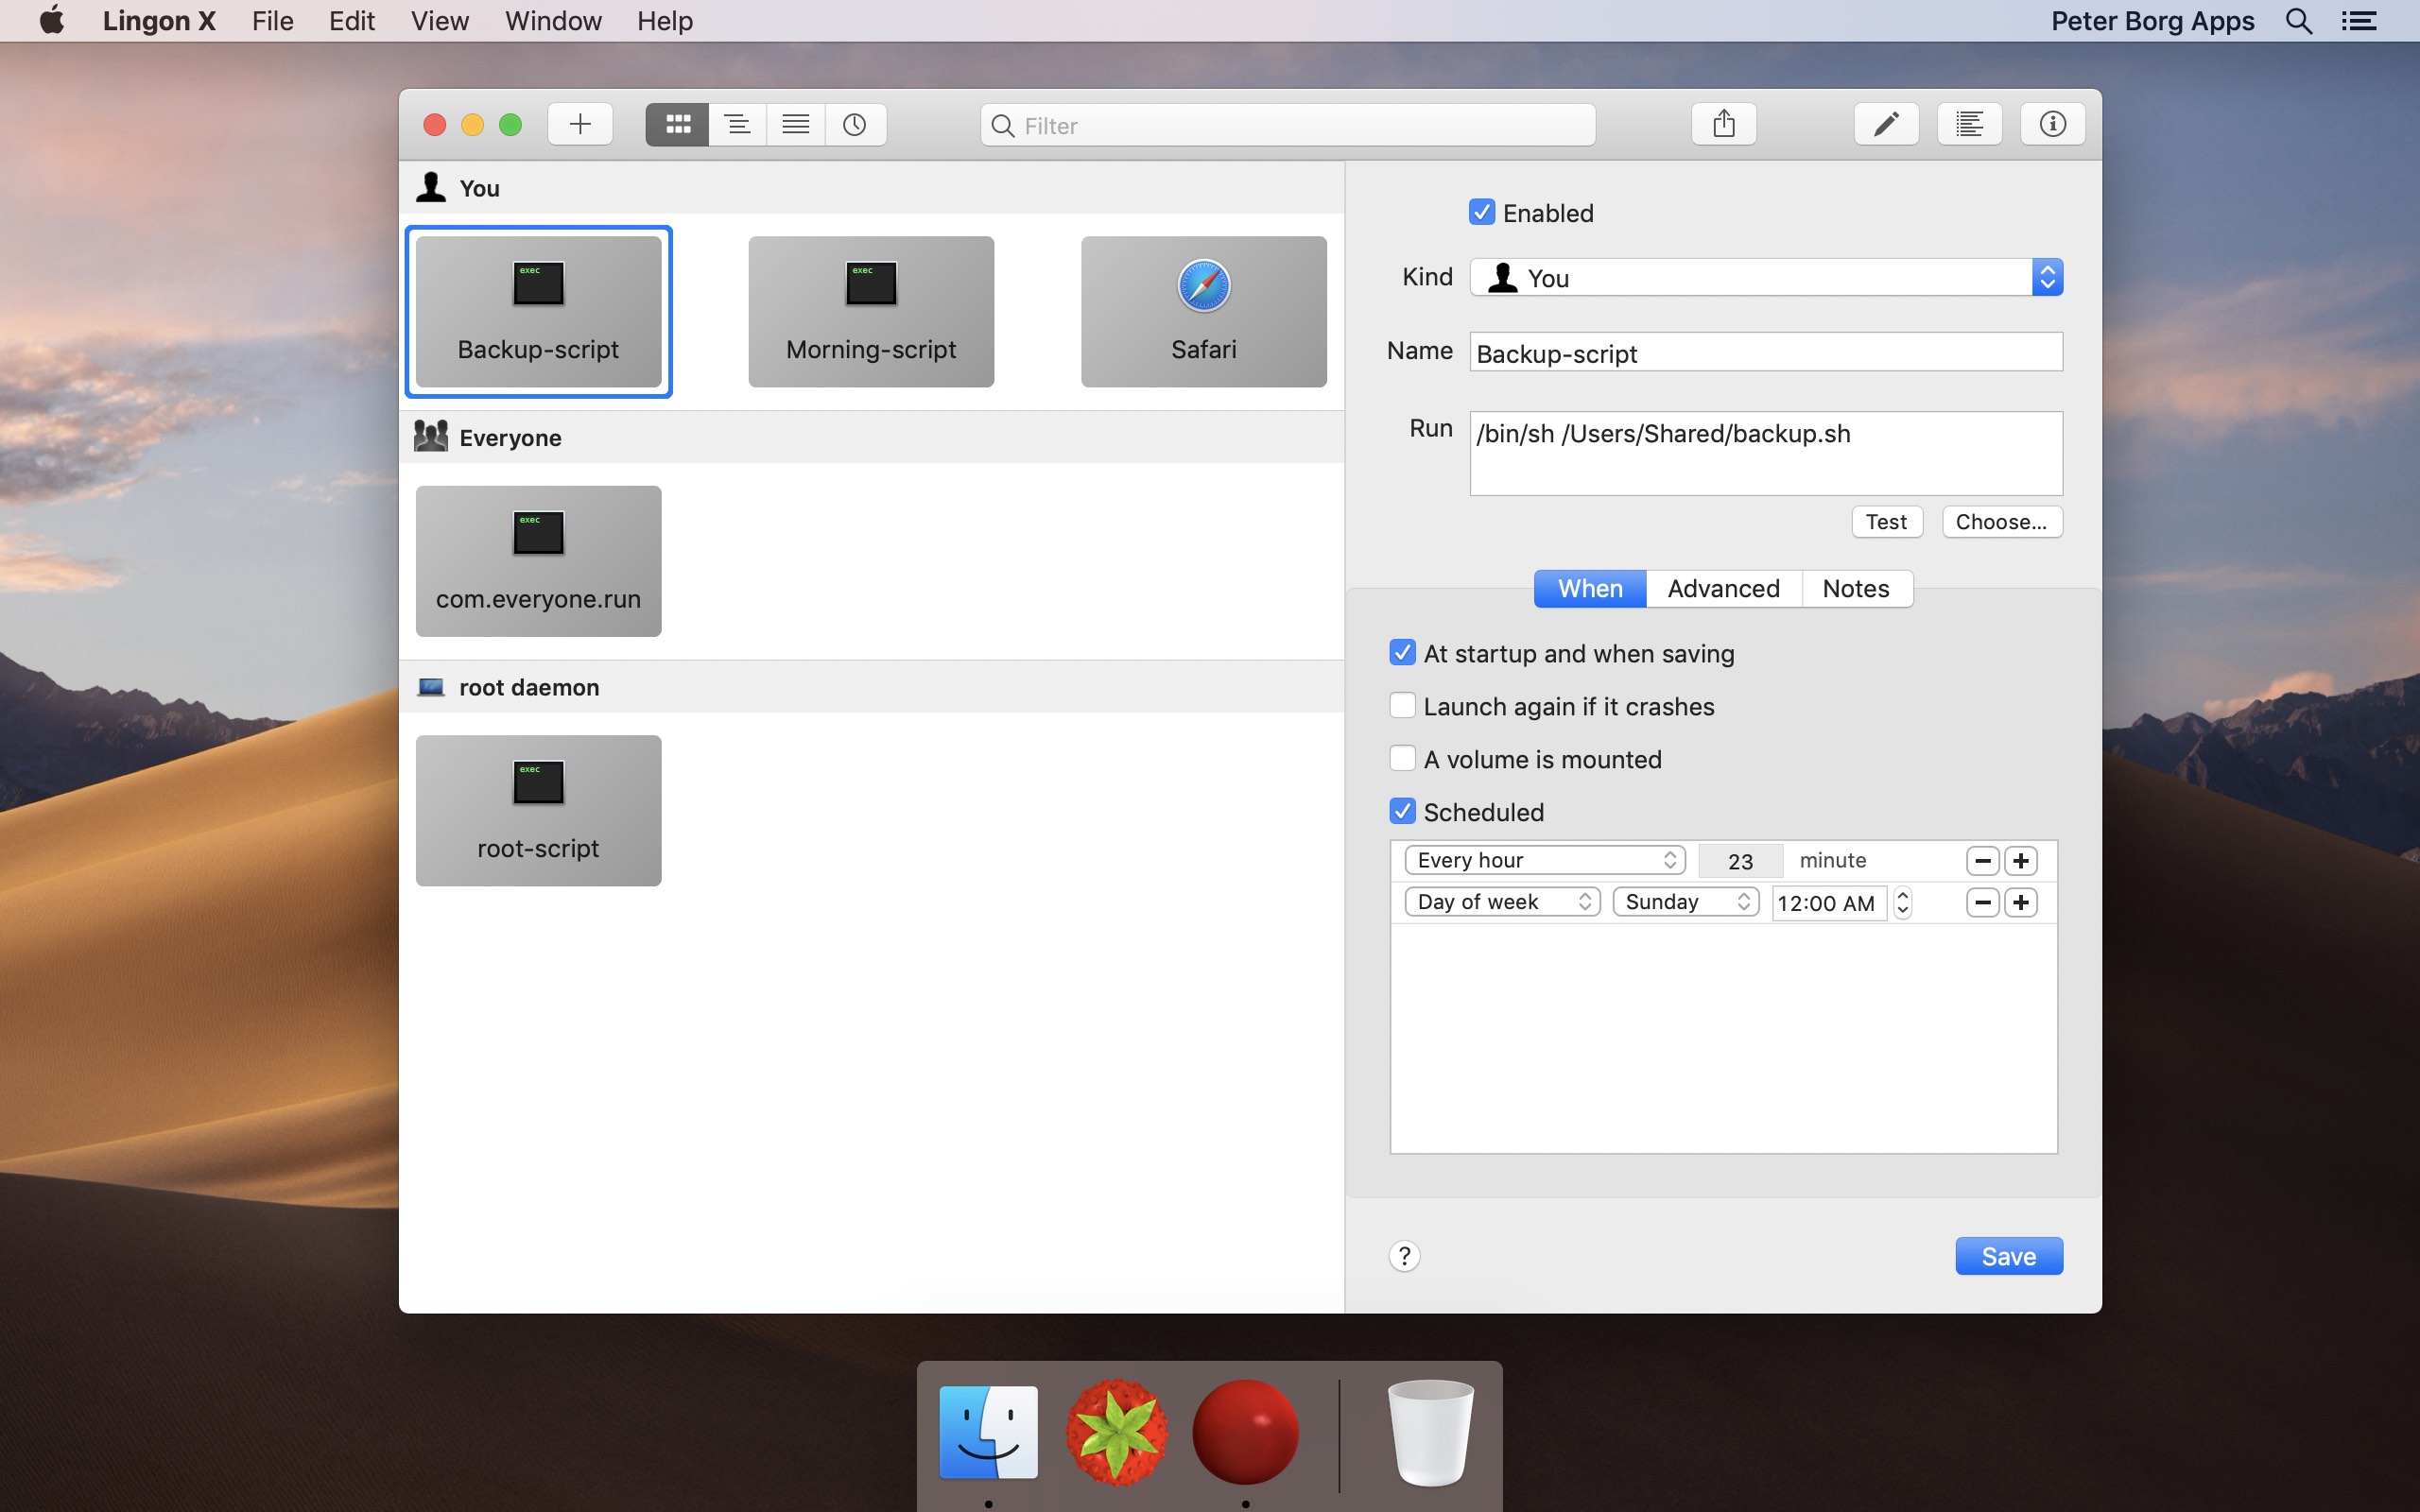
Task: Switch to the compact list view
Action: [x=736, y=123]
